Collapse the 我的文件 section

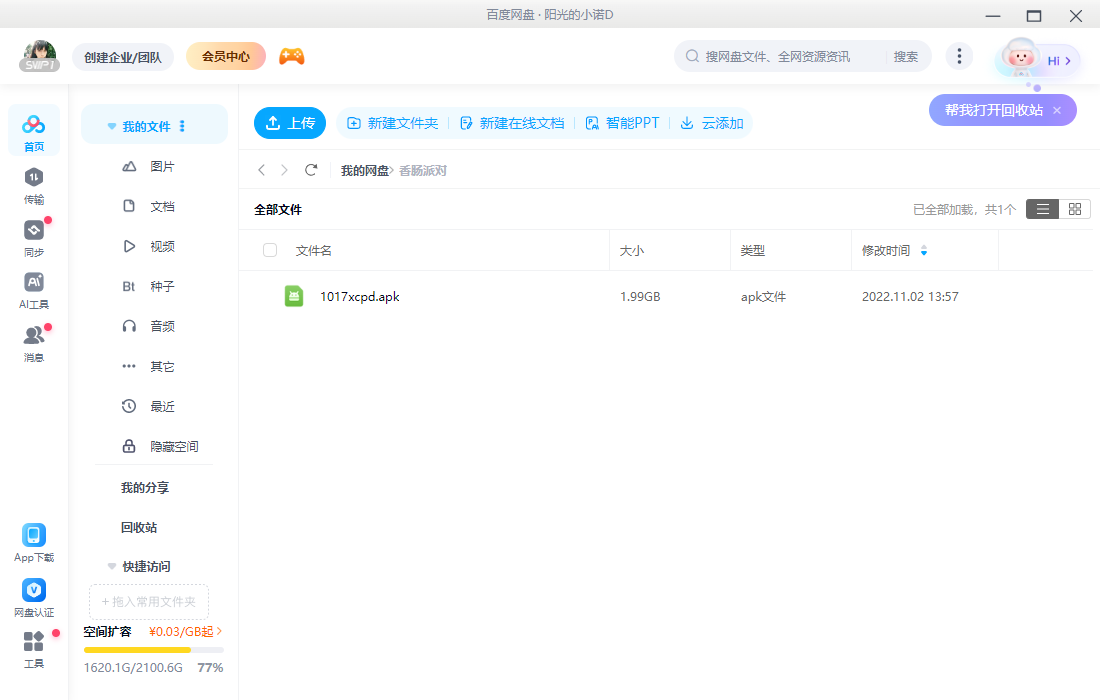(x=111, y=124)
